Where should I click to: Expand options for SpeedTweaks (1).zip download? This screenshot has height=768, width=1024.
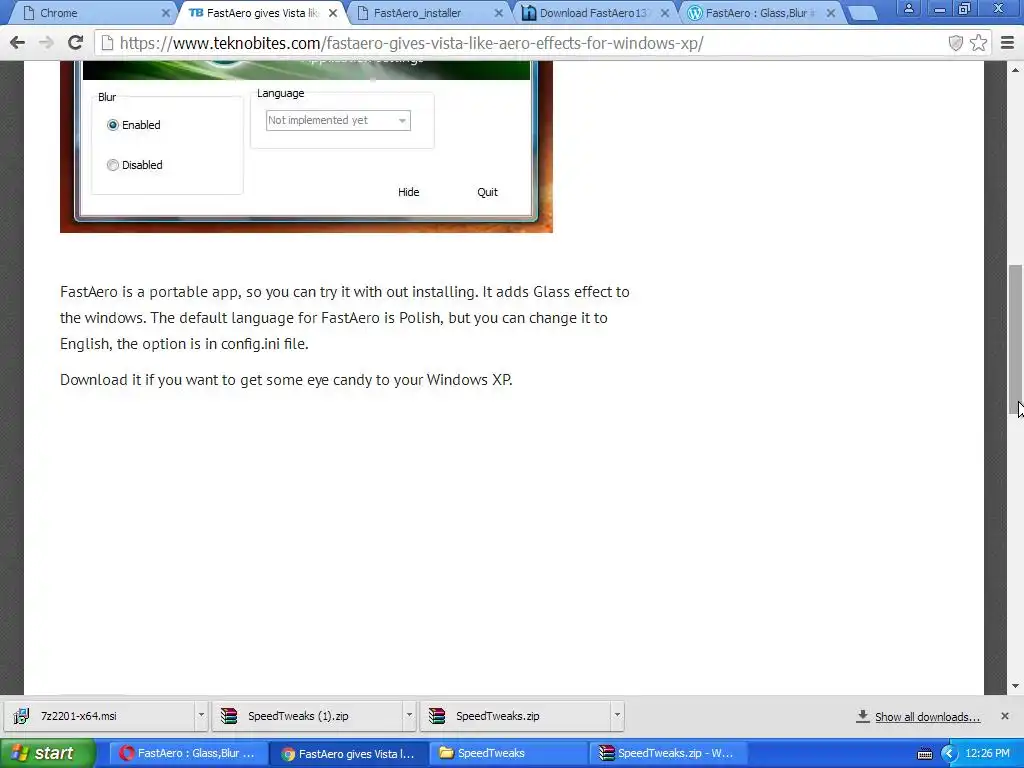coord(409,716)
